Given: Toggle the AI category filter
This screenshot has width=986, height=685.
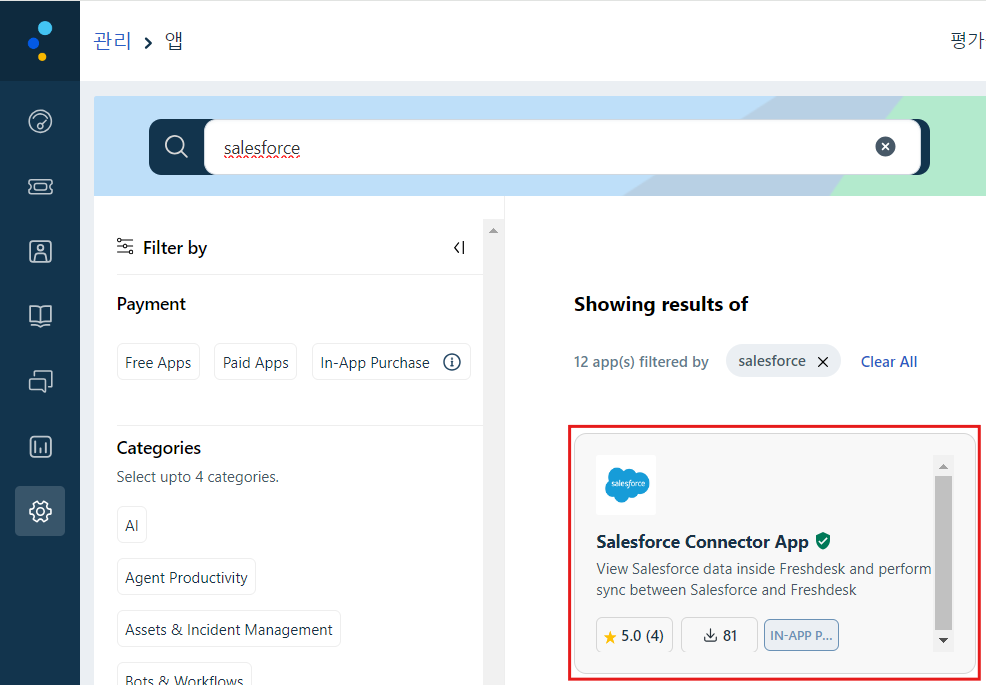Looking at the screenshot, I should (131, 525).
